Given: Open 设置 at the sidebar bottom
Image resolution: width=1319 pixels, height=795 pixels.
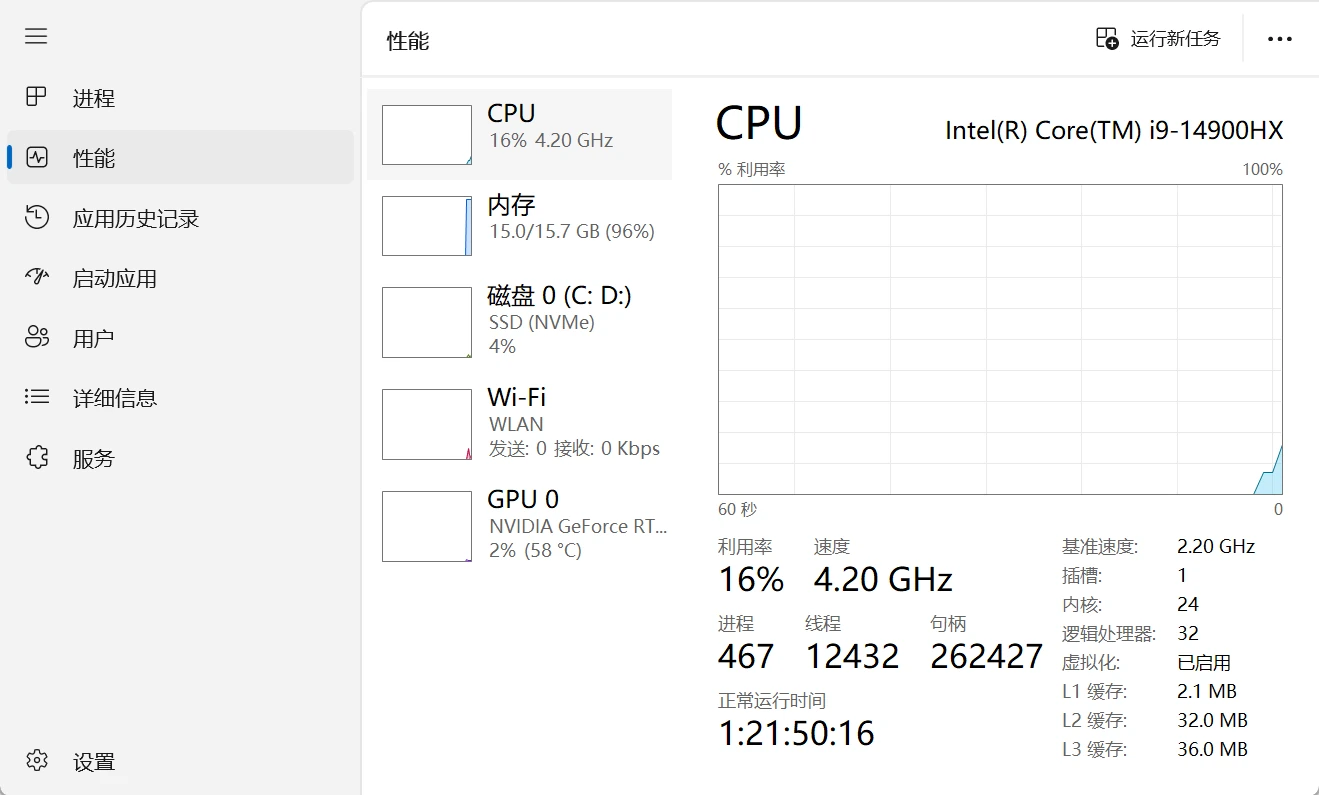Looking at the screenshot, I should 94,762.
